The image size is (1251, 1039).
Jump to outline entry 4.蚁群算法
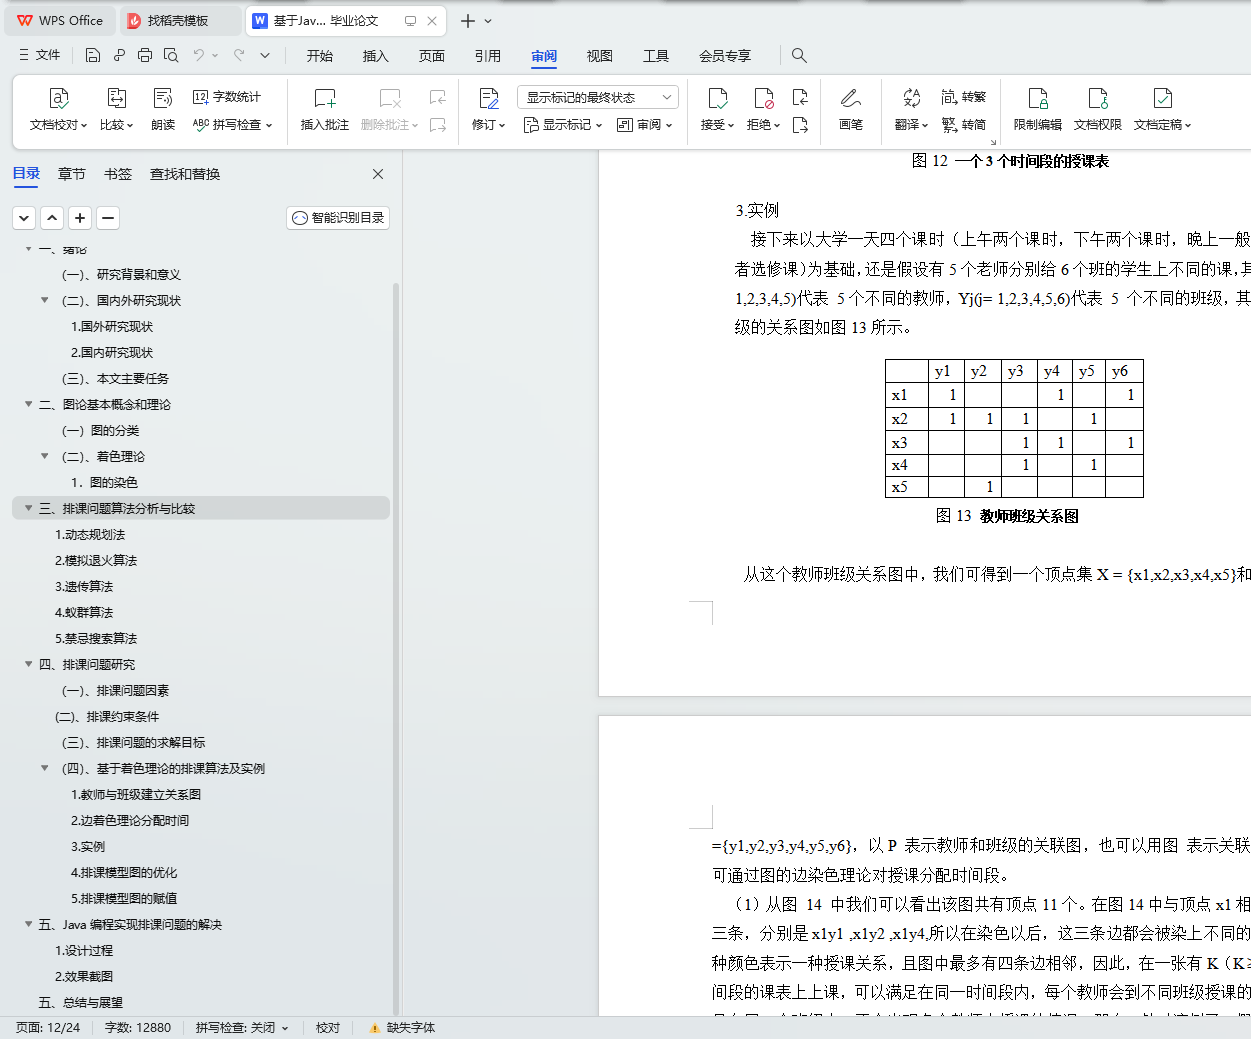click(84, 612)
